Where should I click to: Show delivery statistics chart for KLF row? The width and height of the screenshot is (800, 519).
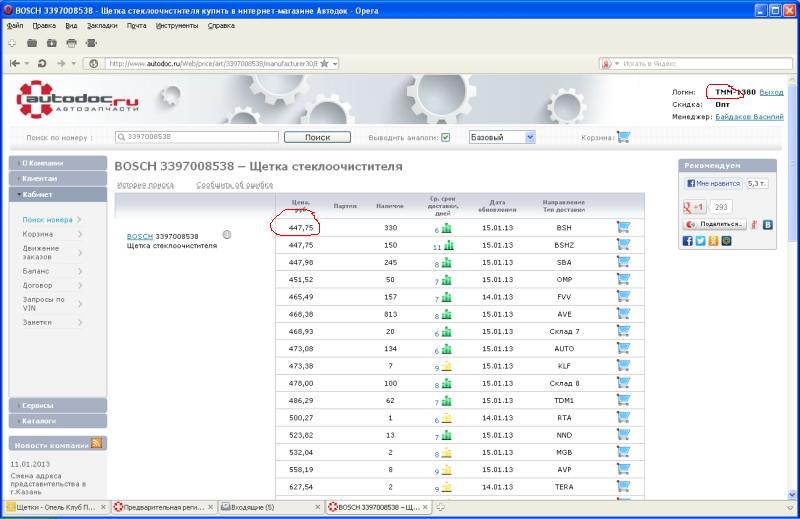[x=446, y=366]
